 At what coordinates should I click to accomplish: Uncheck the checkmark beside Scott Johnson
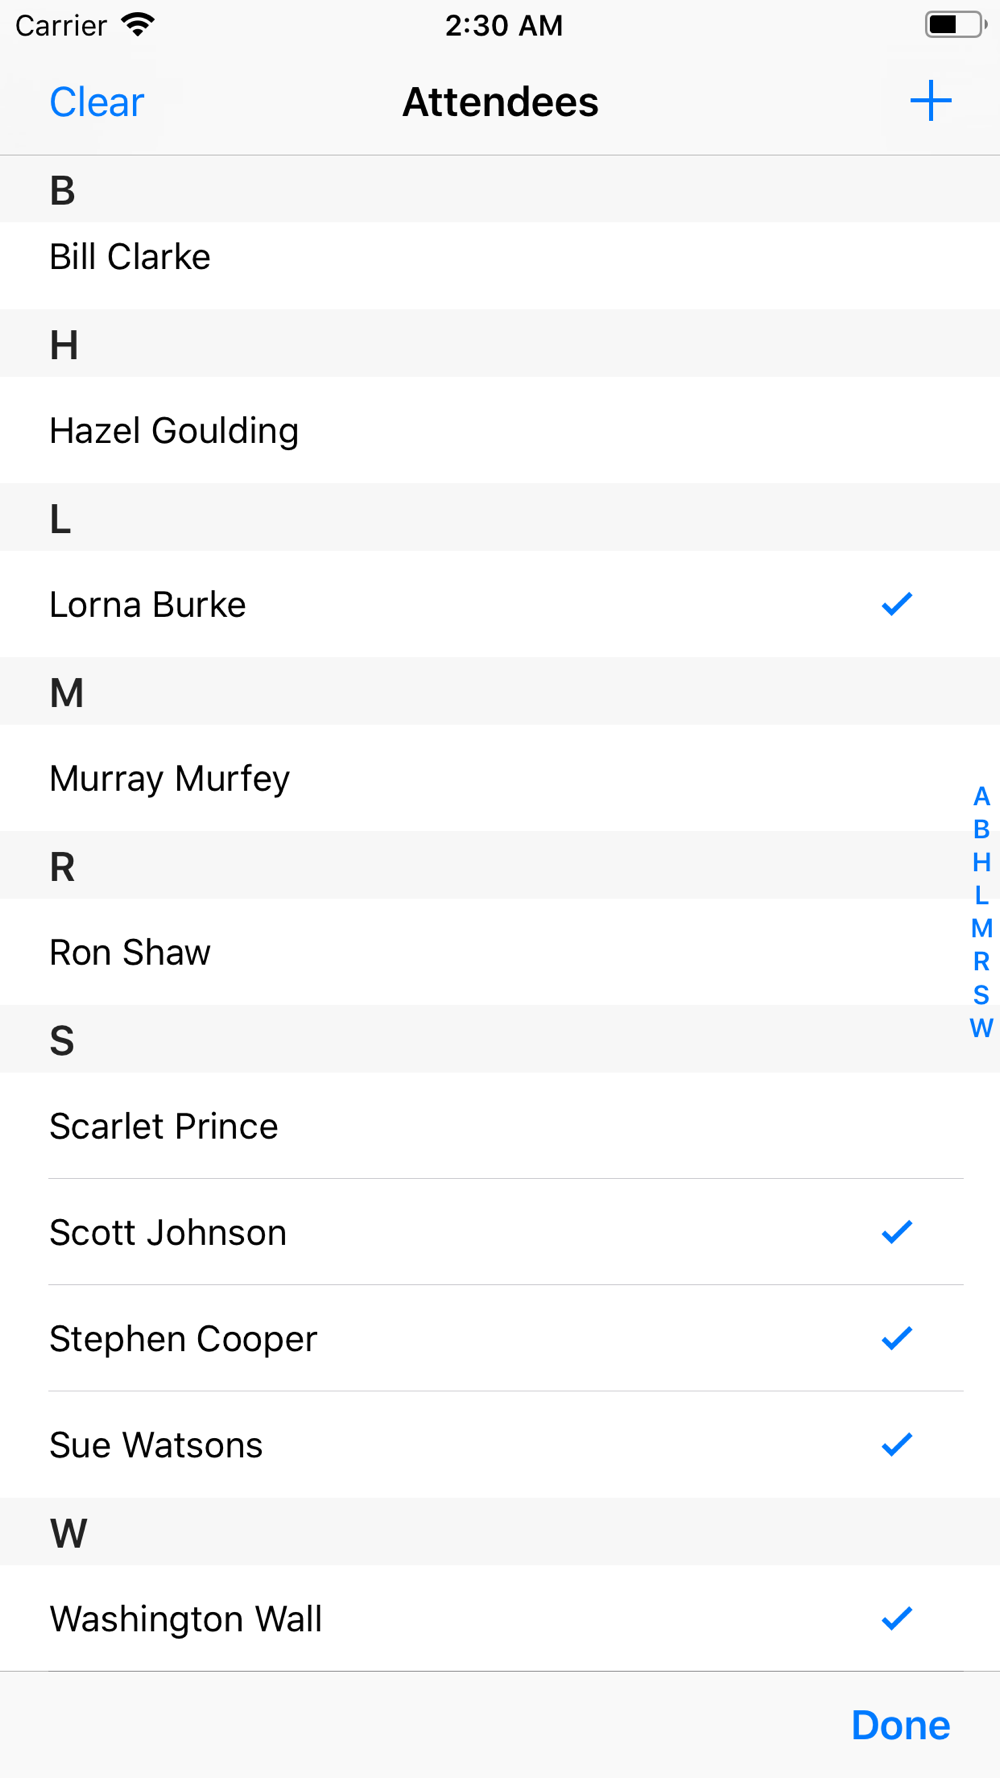click(897, 1232)
